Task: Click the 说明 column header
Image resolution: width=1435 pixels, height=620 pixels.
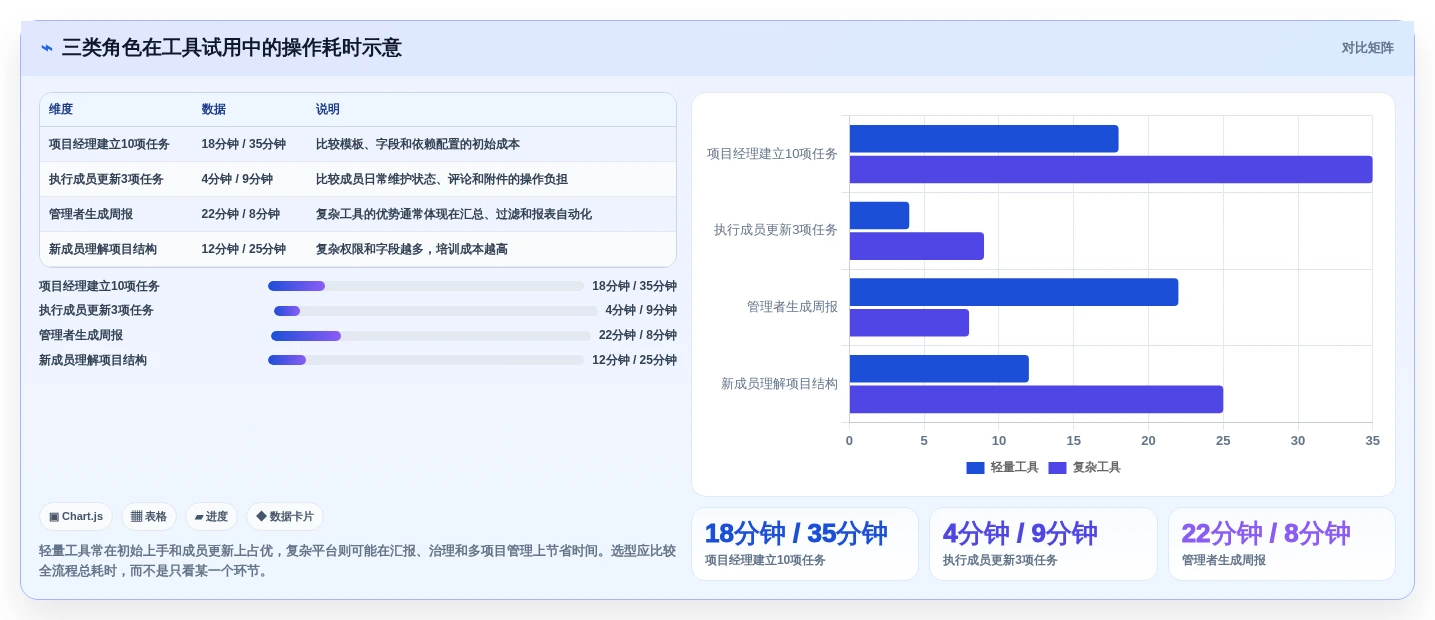Action: pos(328,110)
